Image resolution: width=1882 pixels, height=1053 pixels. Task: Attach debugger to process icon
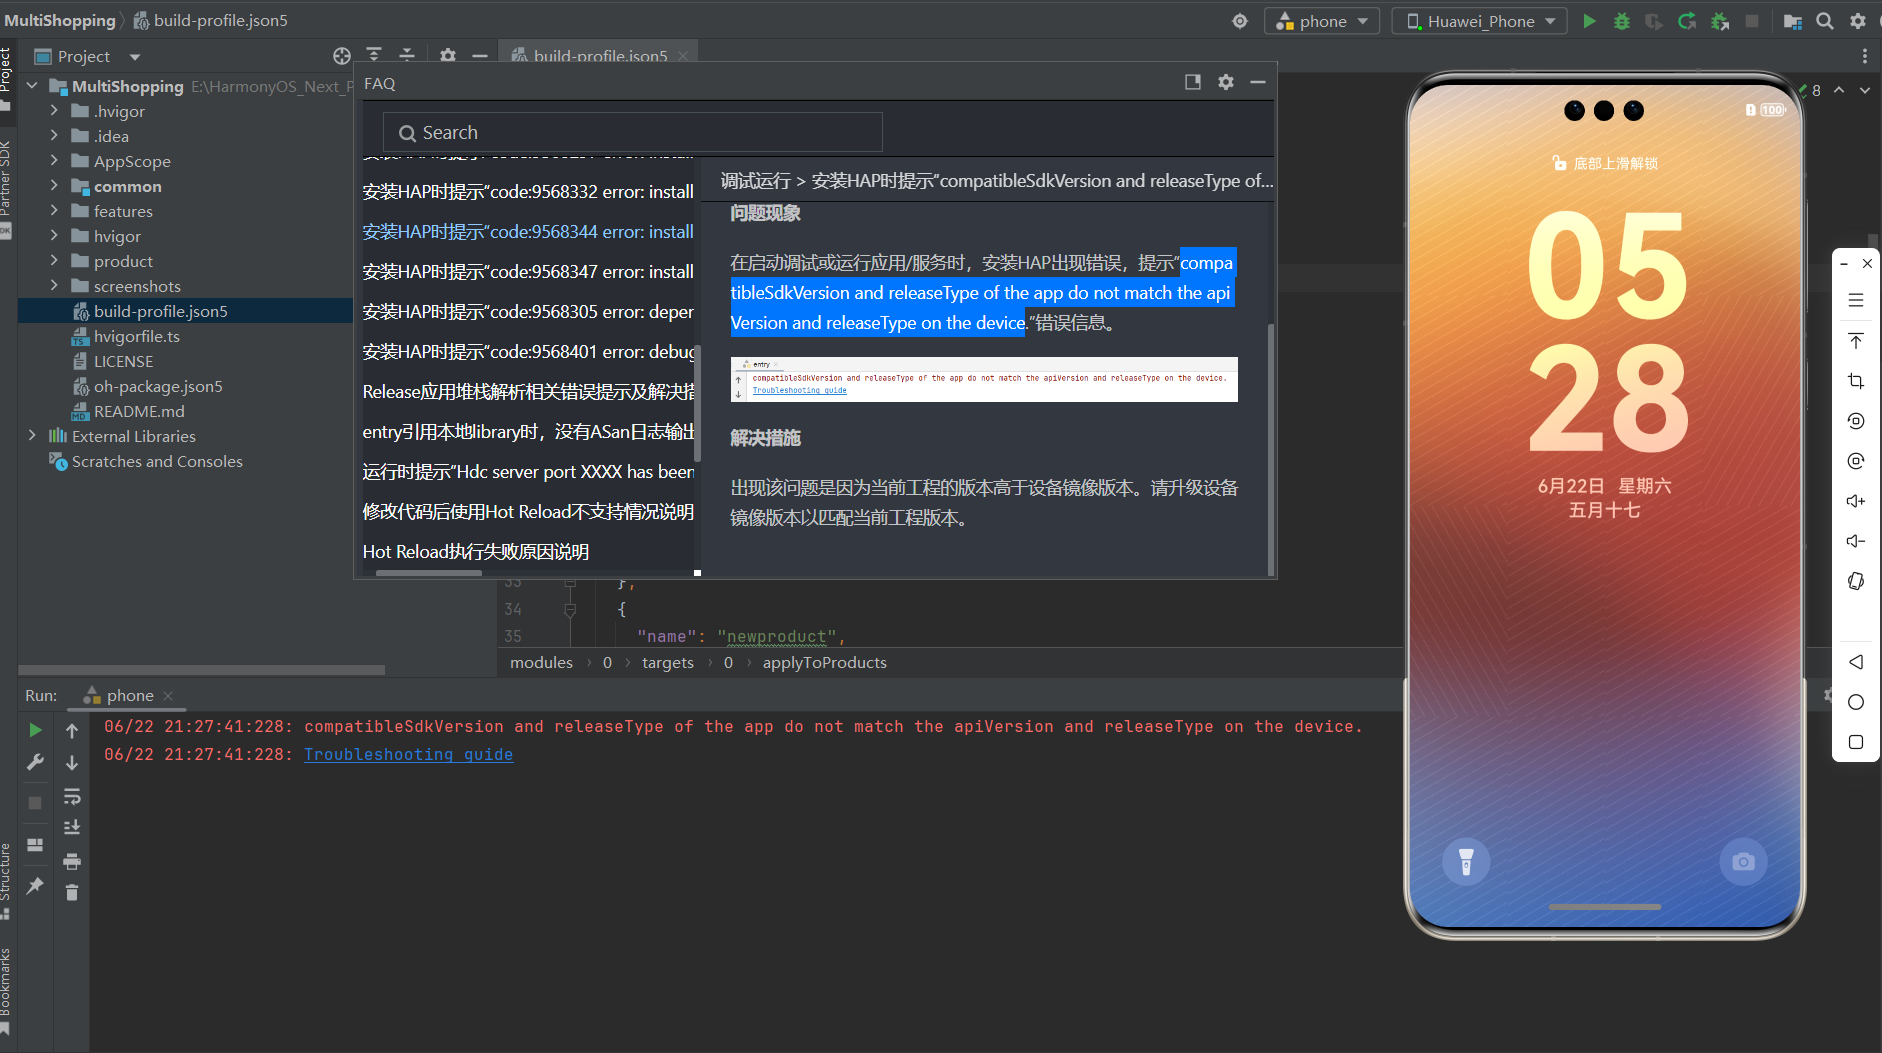1720,21
